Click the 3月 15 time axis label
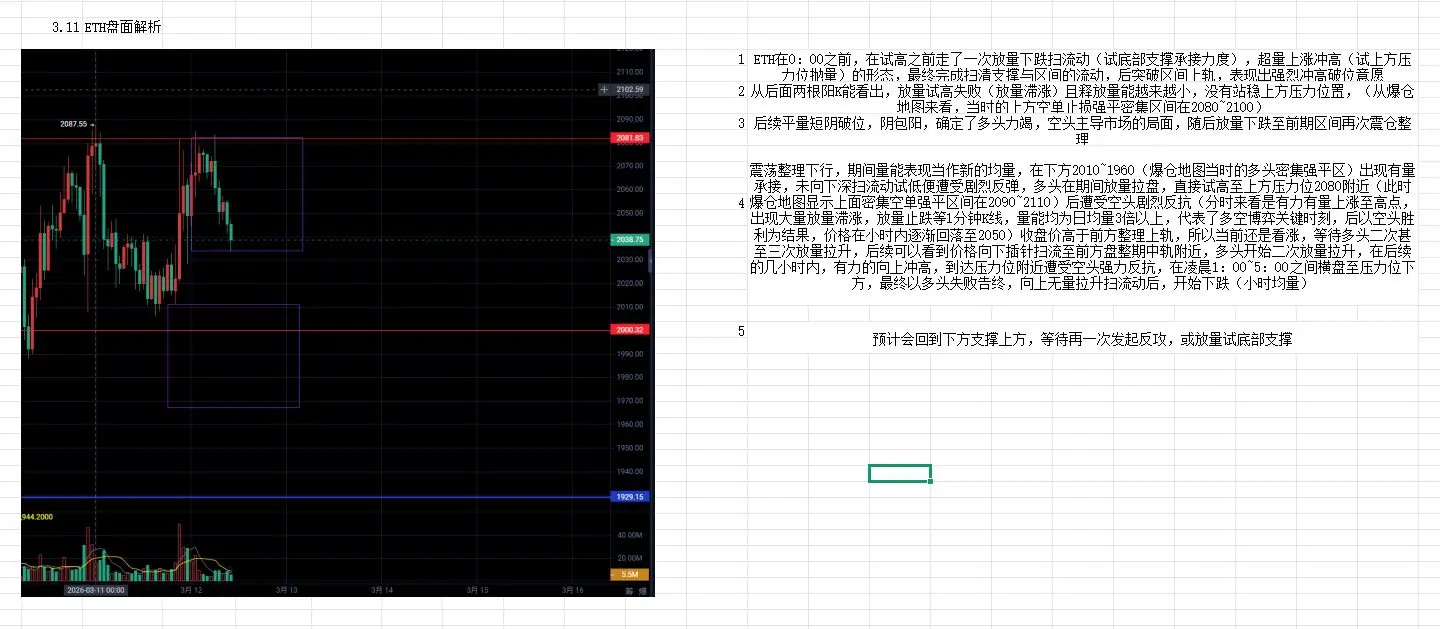Screen dimensions: 1440x629 (x=477, y=590)
